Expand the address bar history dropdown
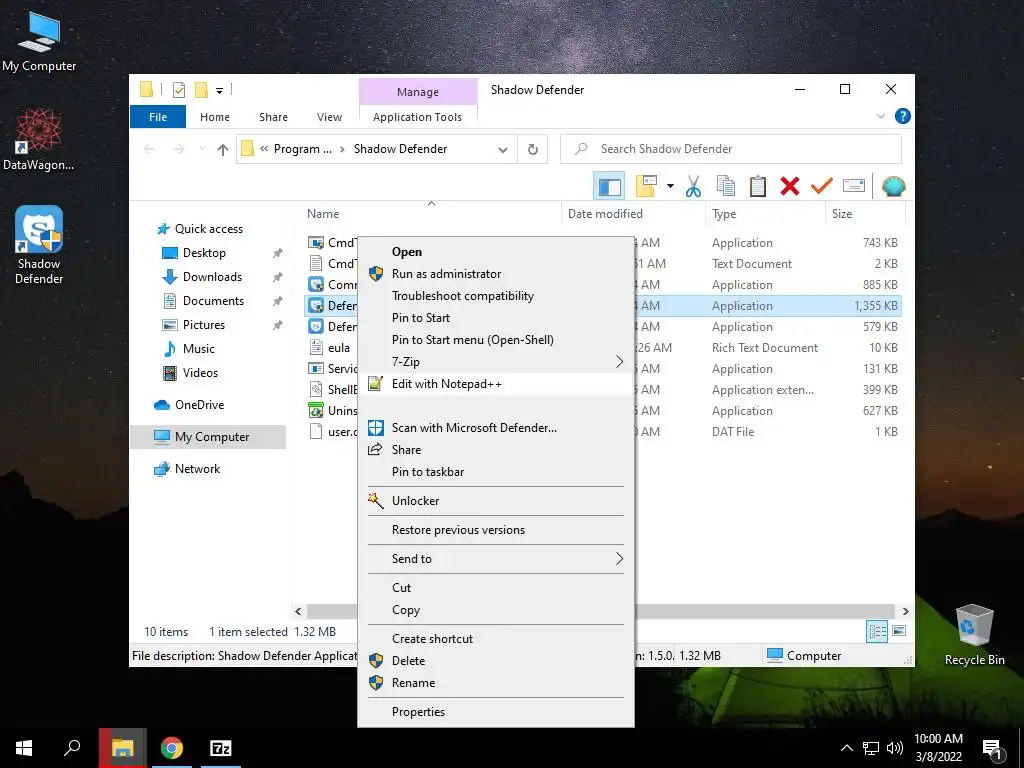This screenshot has width=1024, height=768. (x=503, y=150)
